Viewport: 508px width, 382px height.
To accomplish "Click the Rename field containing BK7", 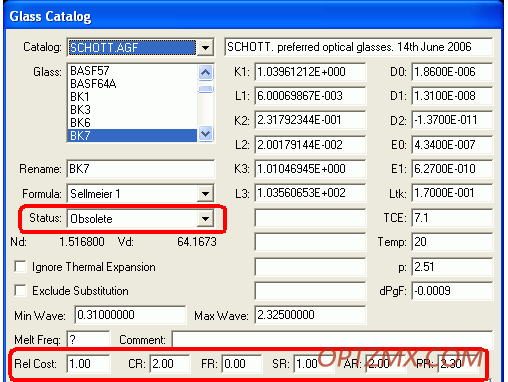I will click(141, 169).
